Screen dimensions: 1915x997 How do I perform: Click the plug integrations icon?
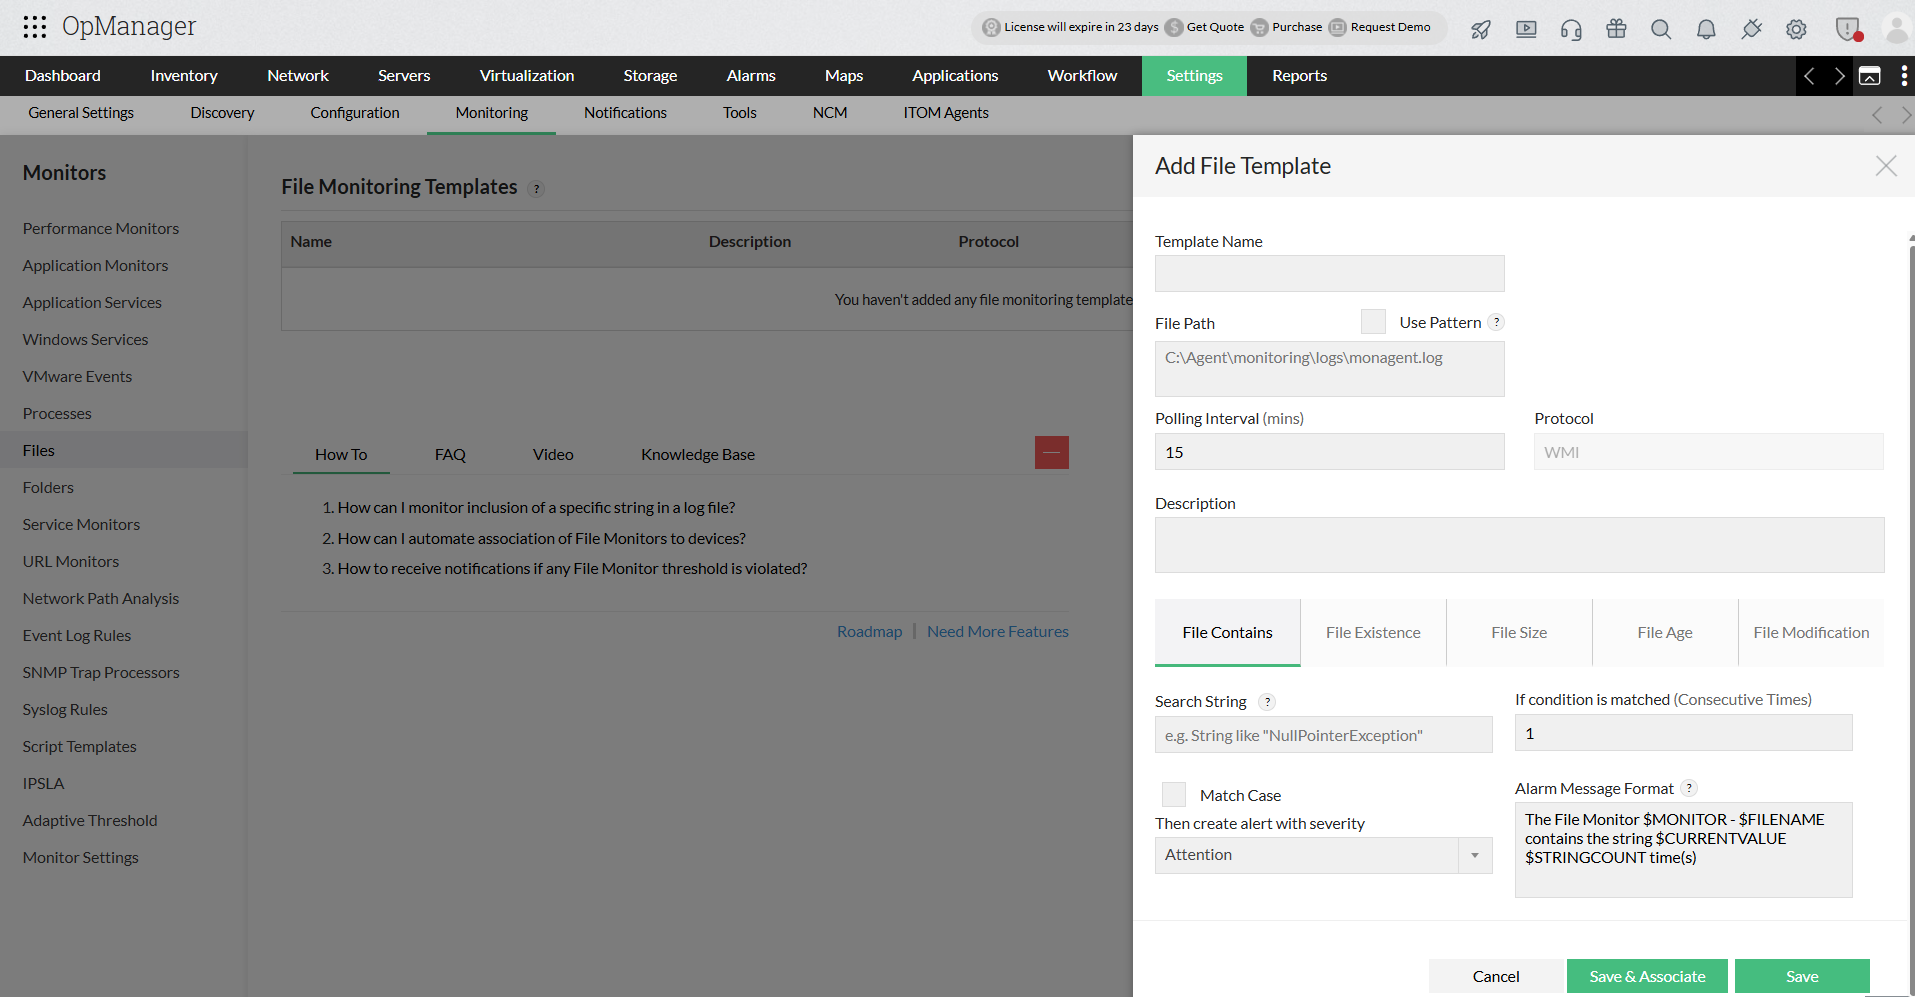[1751, 29]
